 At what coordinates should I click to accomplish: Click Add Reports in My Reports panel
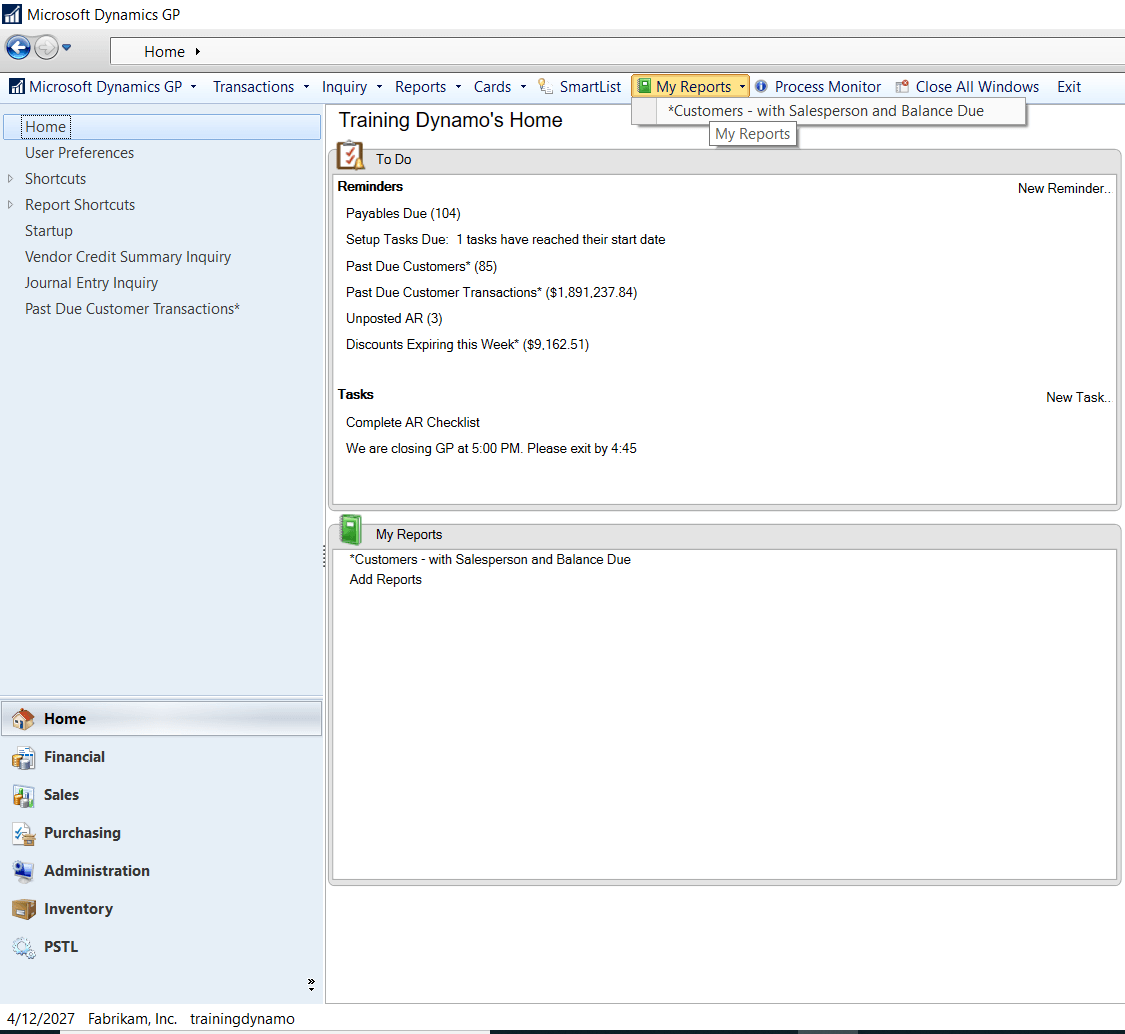(x=385, y=579)
